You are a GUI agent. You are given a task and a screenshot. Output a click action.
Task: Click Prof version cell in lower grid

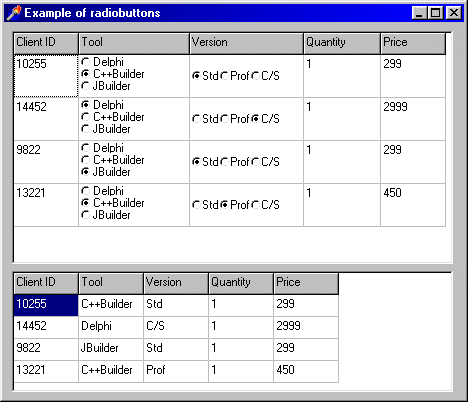(x=176, y=371)
